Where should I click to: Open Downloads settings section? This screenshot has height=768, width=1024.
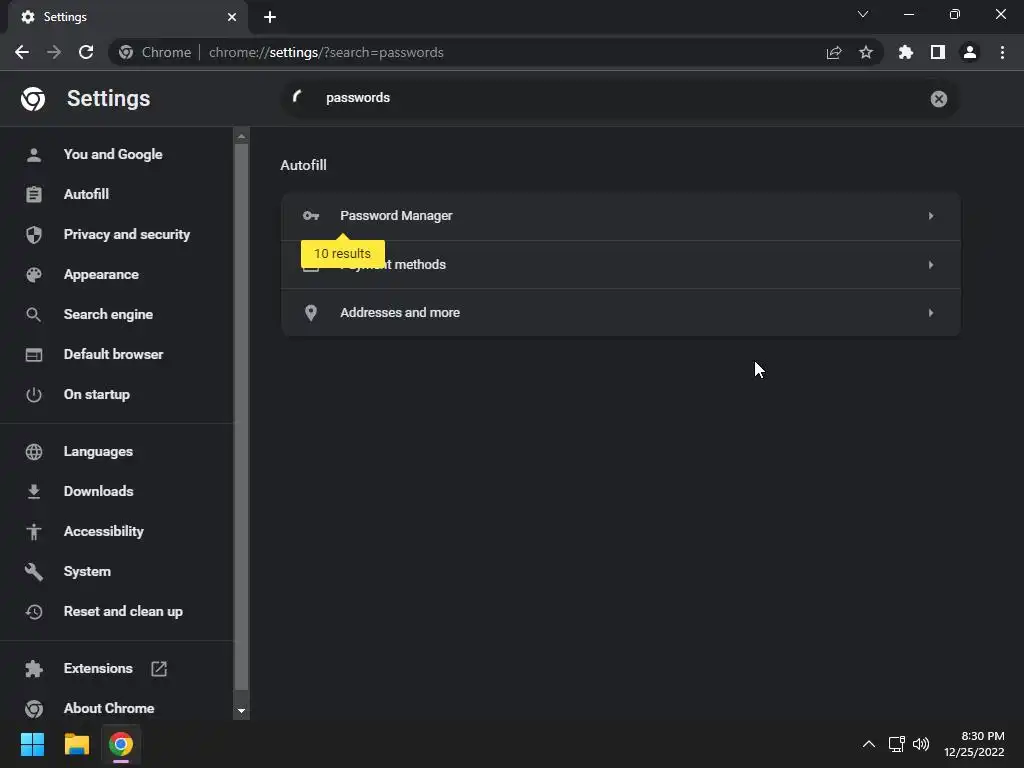point(98,491)
